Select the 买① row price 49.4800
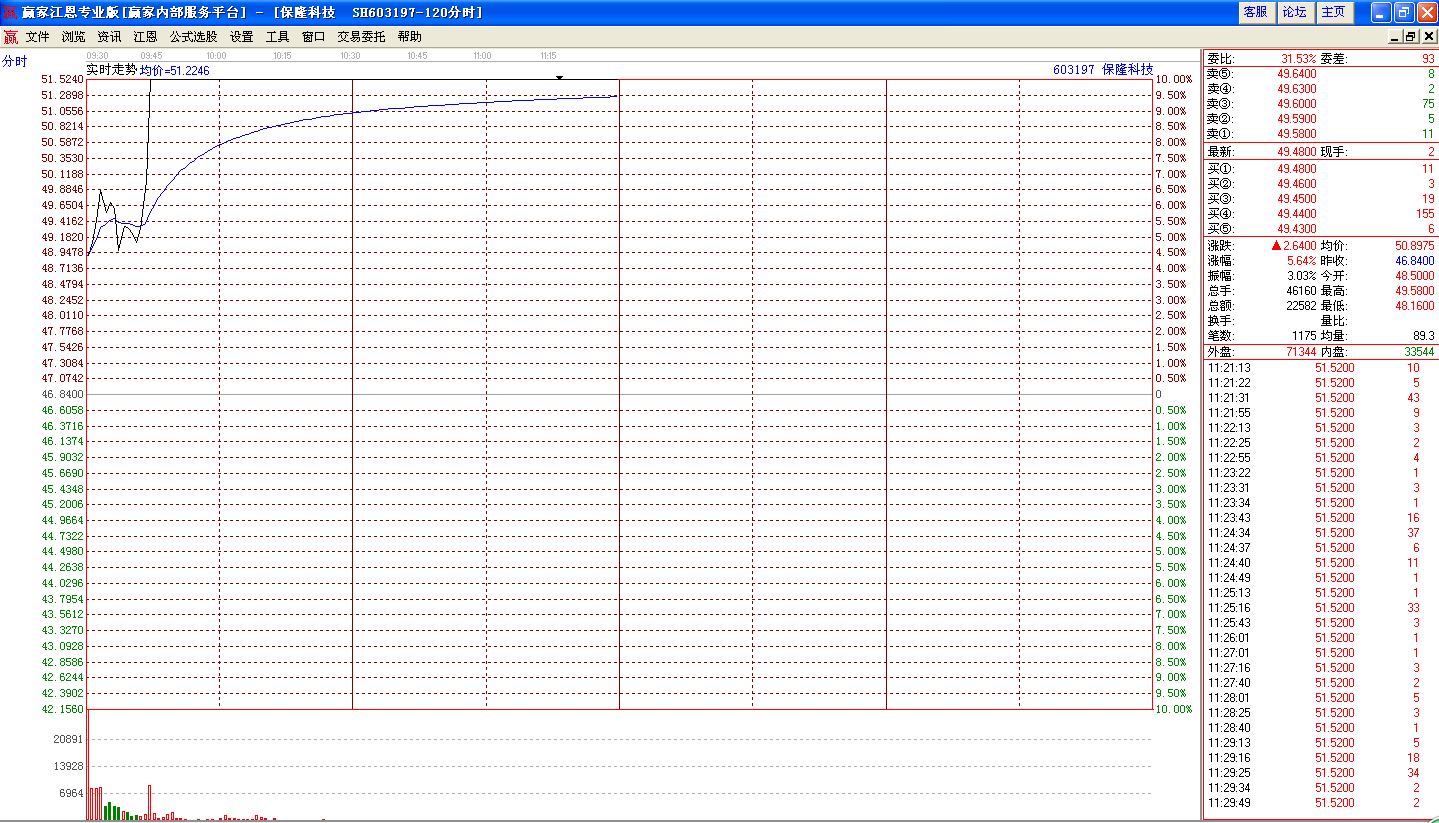The width and height of the screenshot is (1439, 823). (1297, 169)
